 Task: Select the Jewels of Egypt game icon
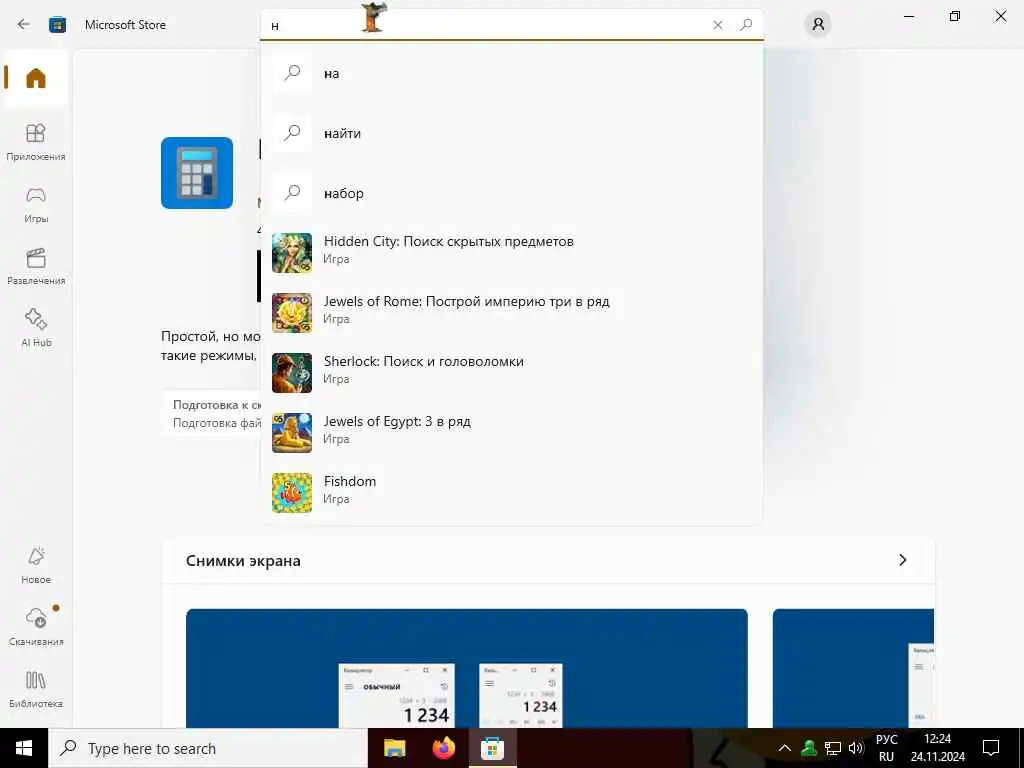pos(291,433)
